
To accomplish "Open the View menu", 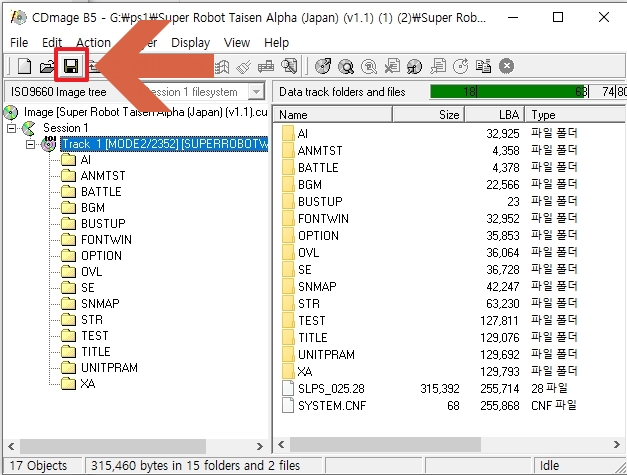I will coord(237,42).
